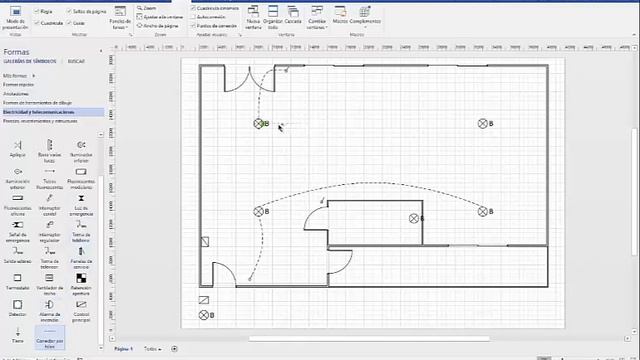Click the vertical canvas scrollbar
The image size is (640, 360).
coord(634,192)
